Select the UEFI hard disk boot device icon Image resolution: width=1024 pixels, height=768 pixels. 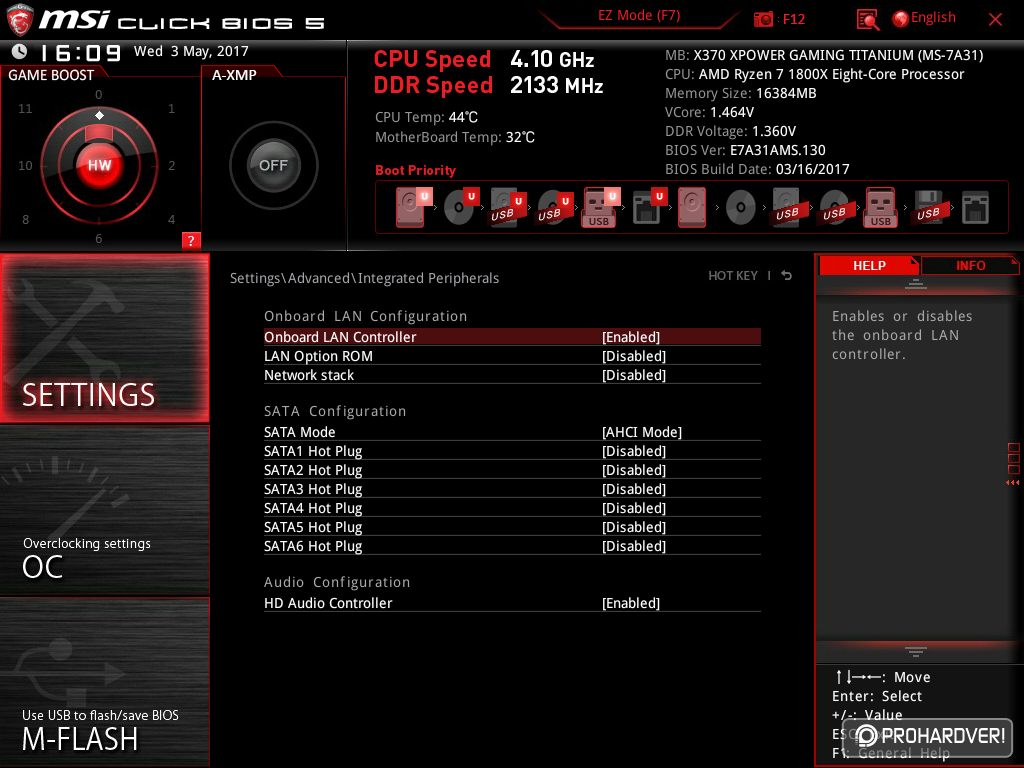(413, 207)
